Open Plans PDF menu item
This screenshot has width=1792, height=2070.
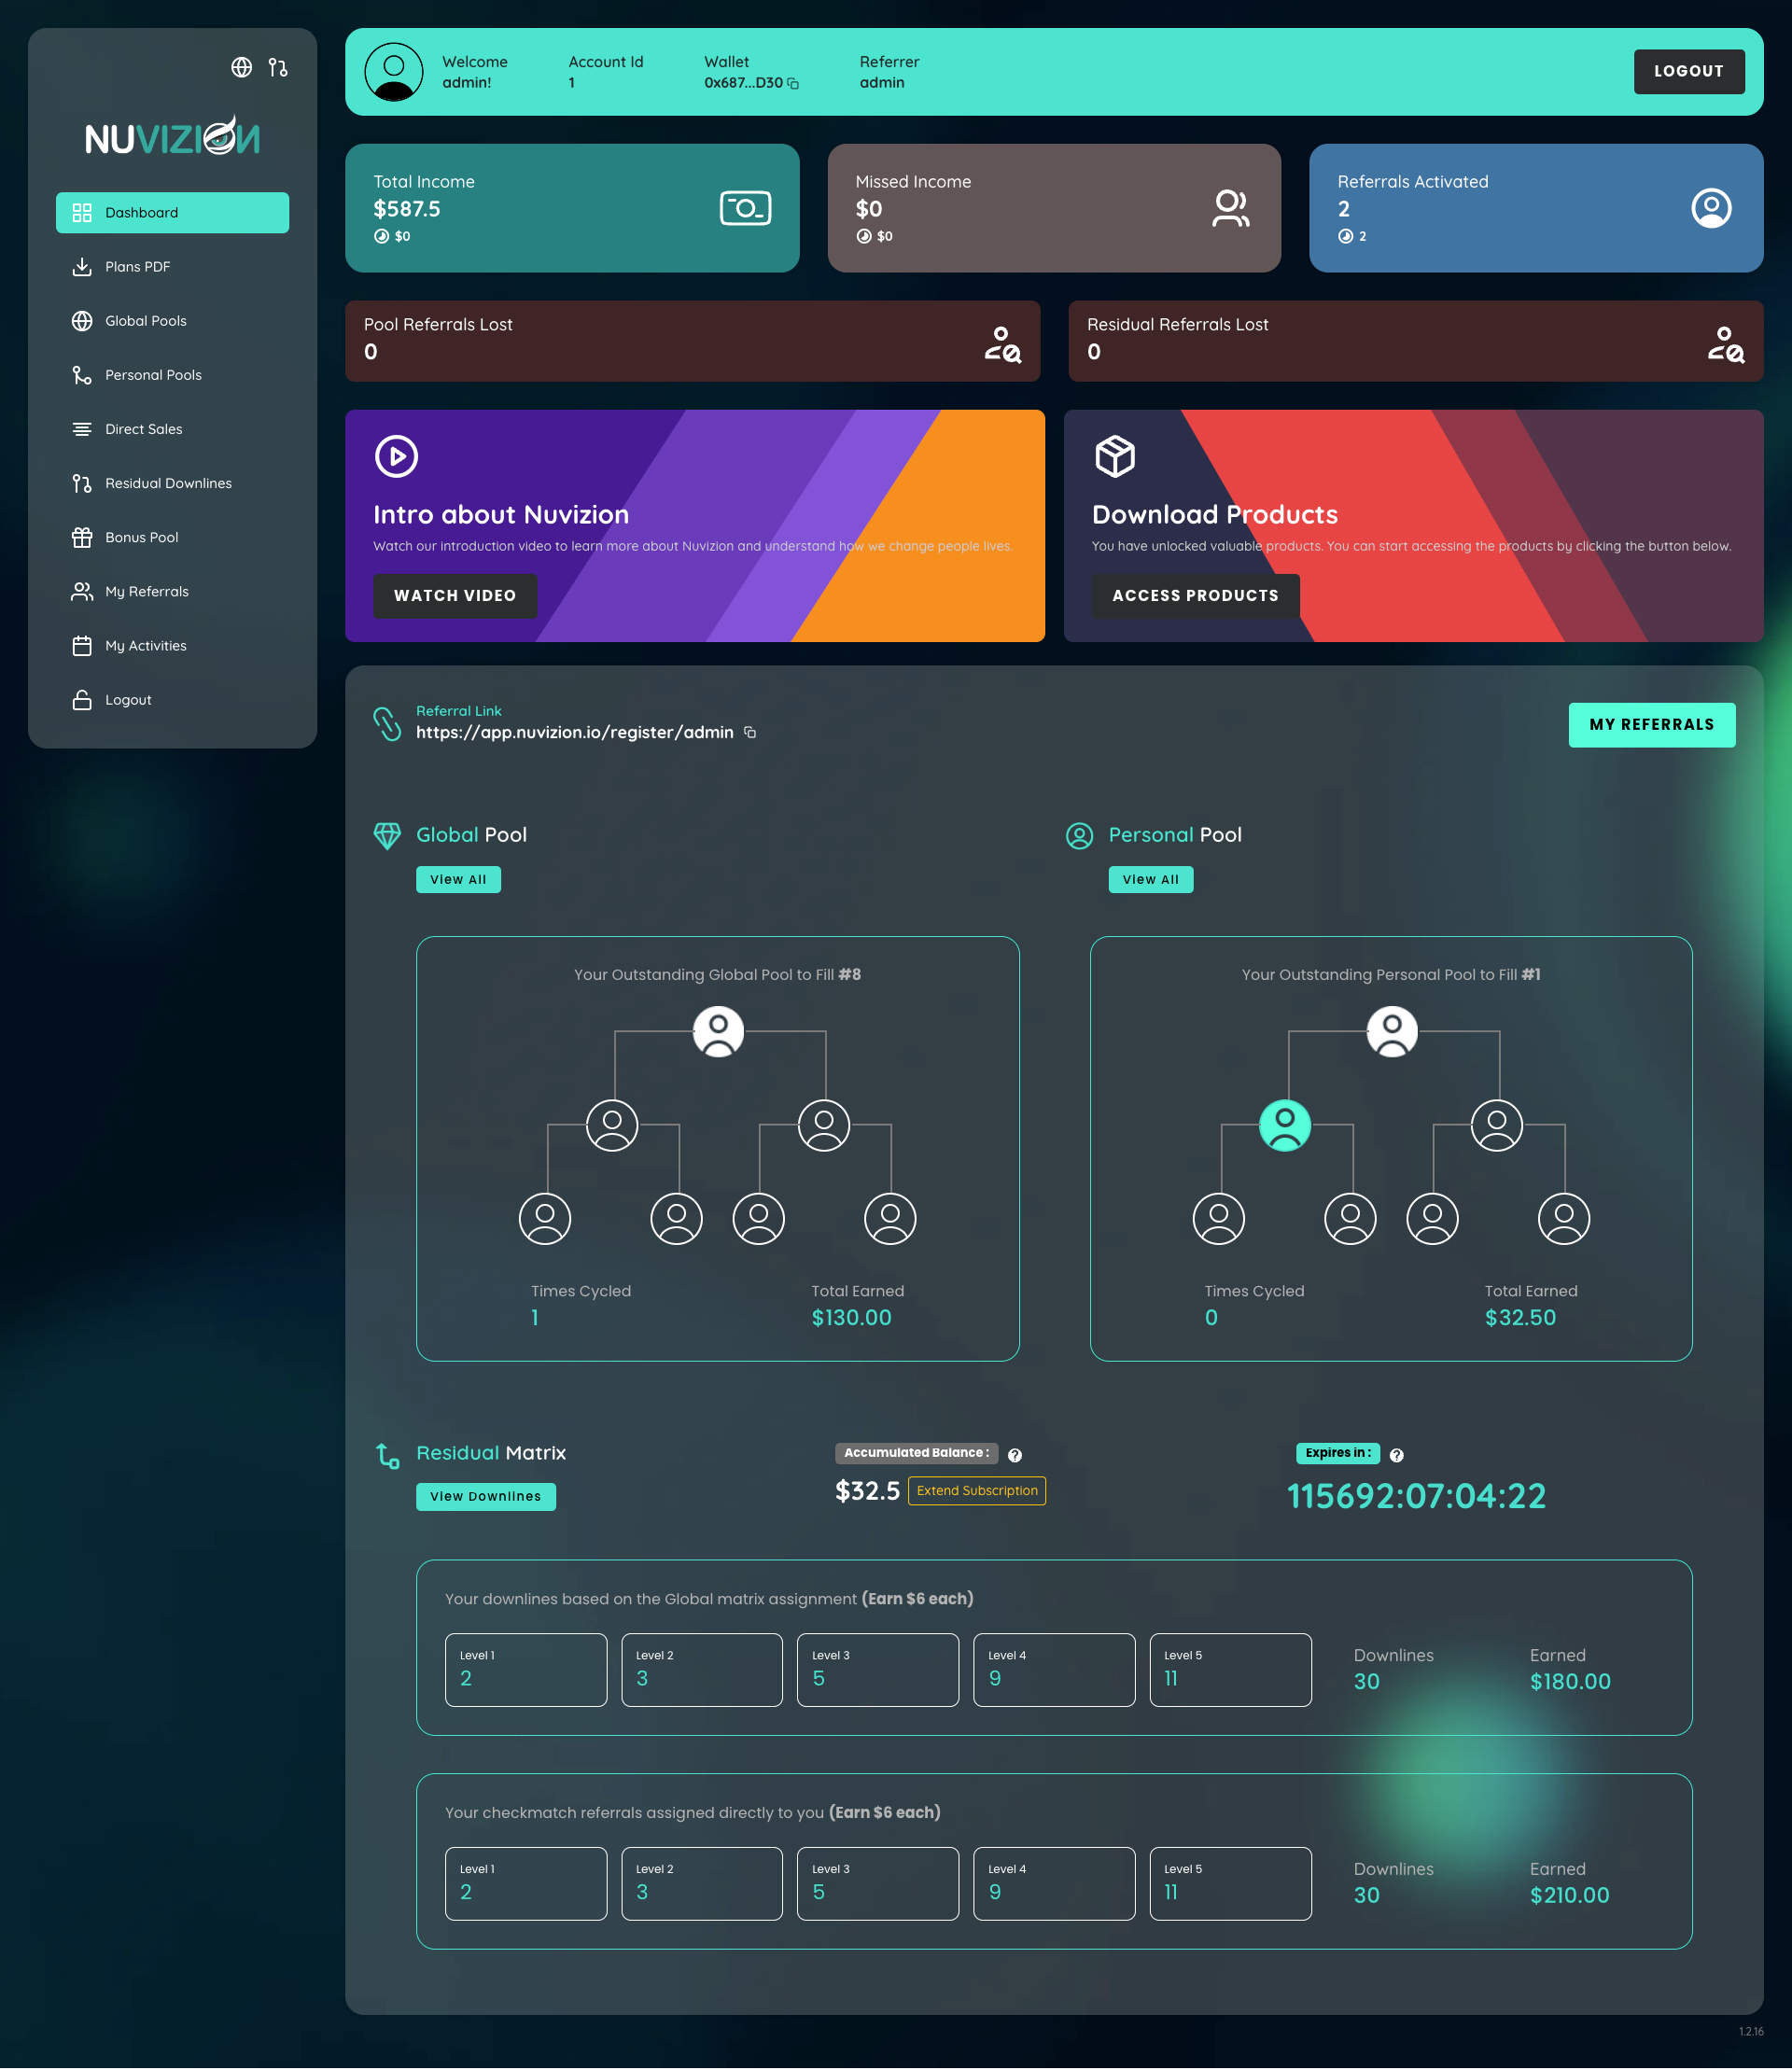(x=172, y=266)
